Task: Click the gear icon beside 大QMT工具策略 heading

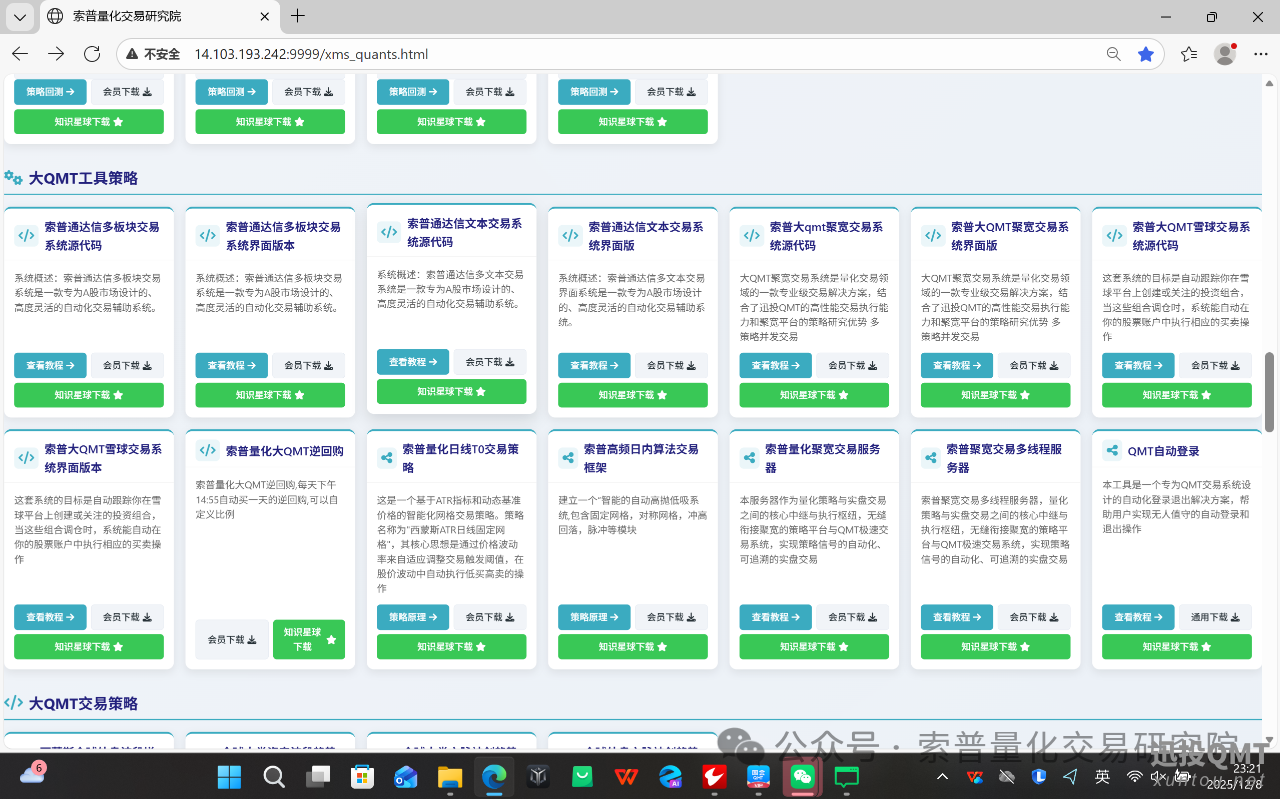Action: pyautogui.click(x=14, y=176)
